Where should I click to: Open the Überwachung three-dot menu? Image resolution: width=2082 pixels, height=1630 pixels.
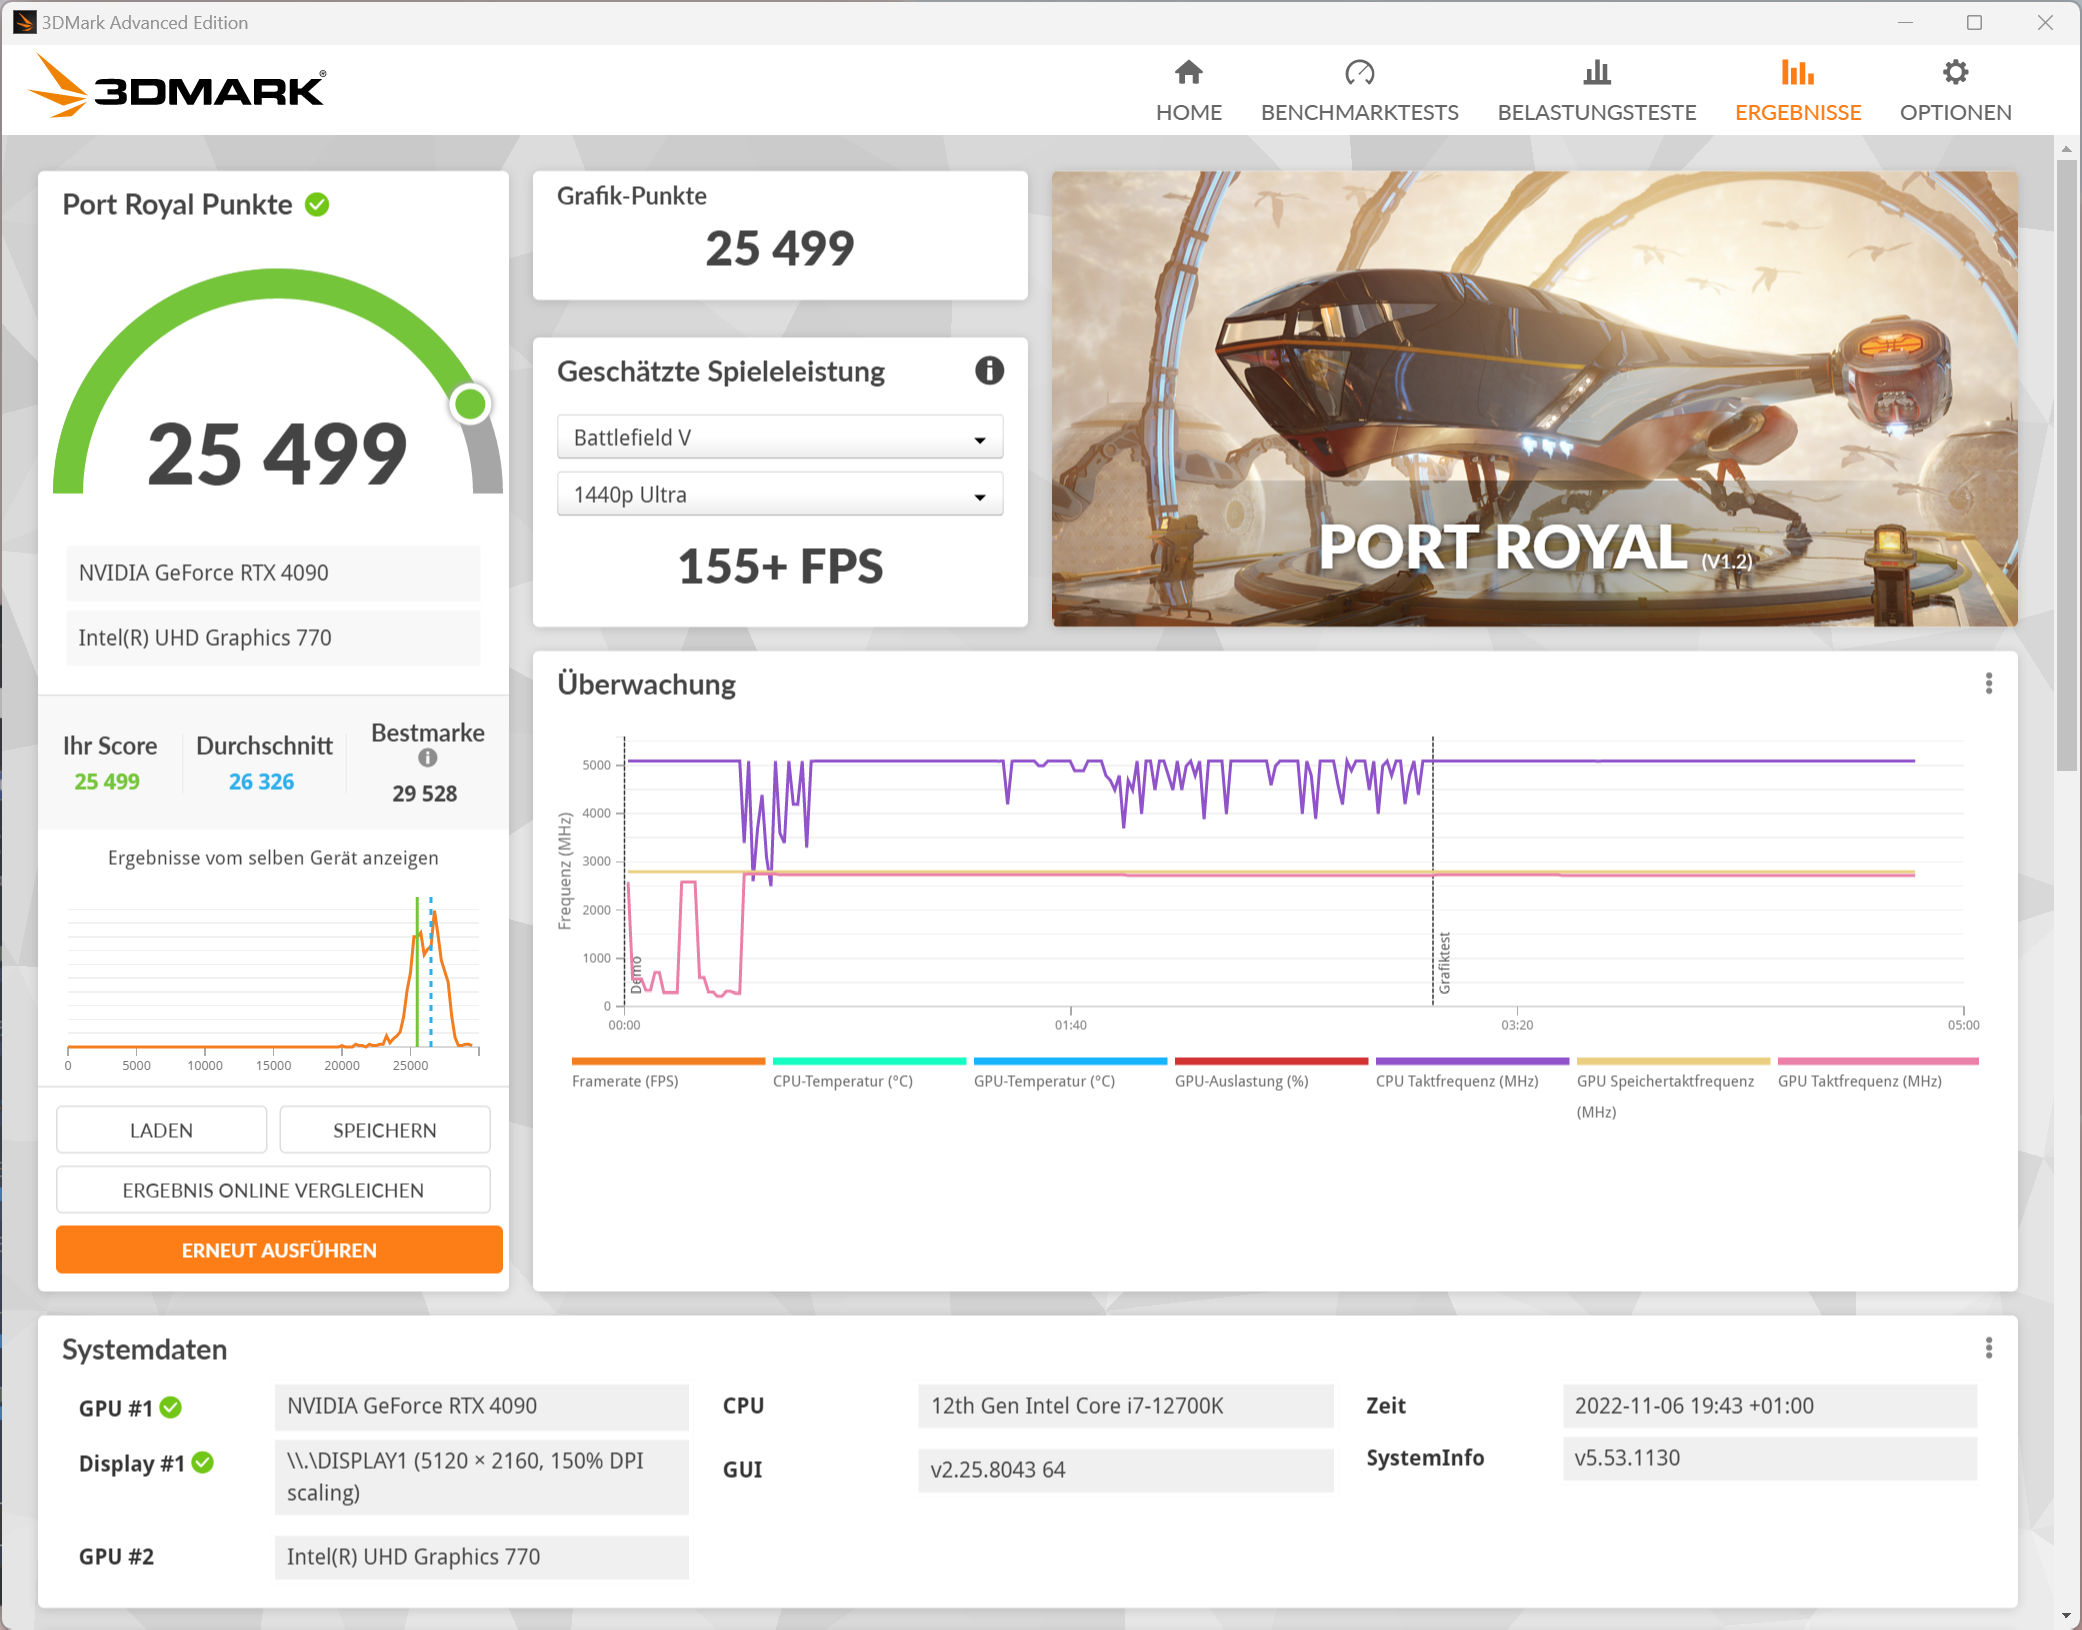pyautogui.click(x=1989, y=683)
